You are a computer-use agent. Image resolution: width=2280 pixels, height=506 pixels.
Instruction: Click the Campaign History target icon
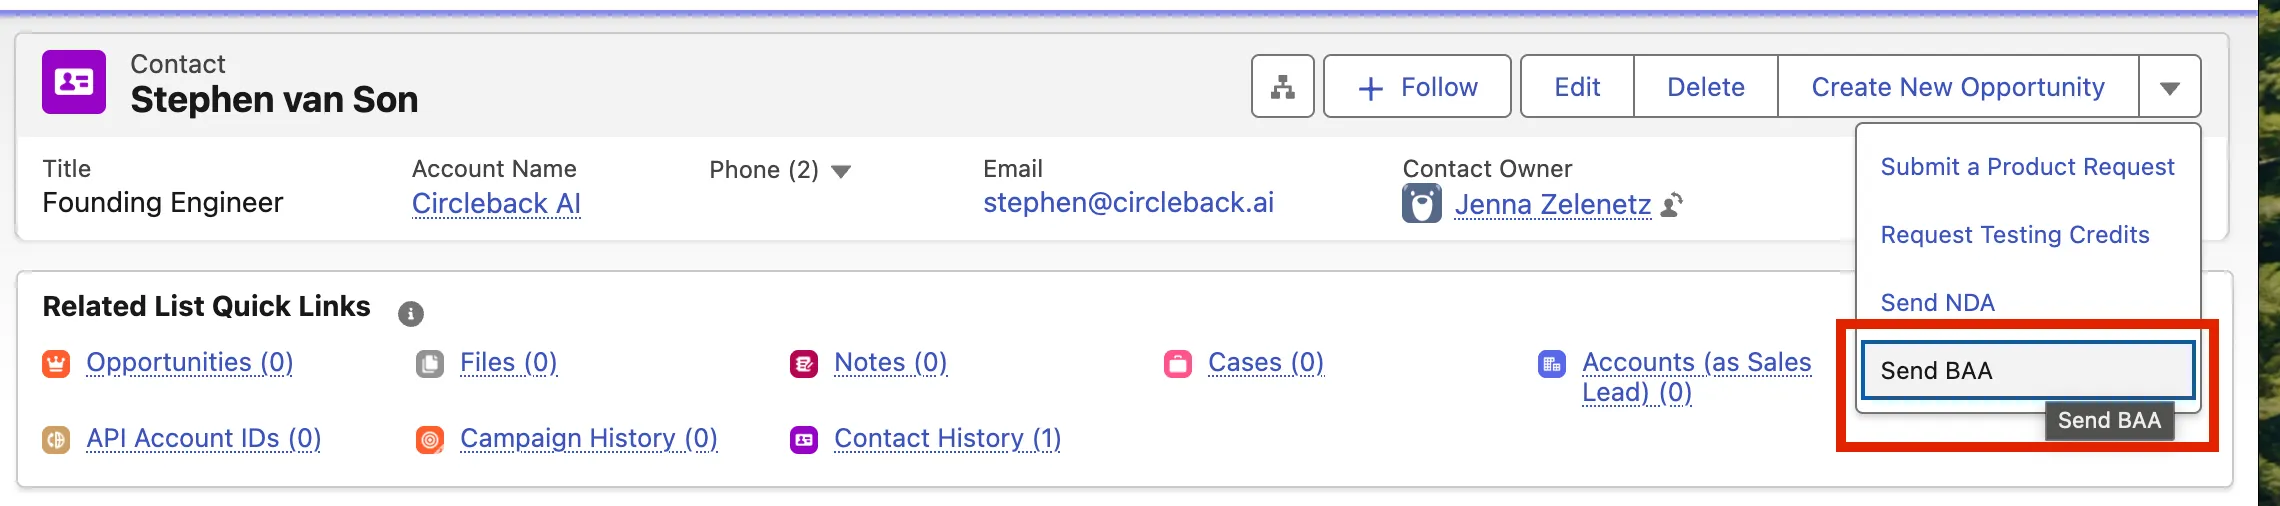point(430,439)
